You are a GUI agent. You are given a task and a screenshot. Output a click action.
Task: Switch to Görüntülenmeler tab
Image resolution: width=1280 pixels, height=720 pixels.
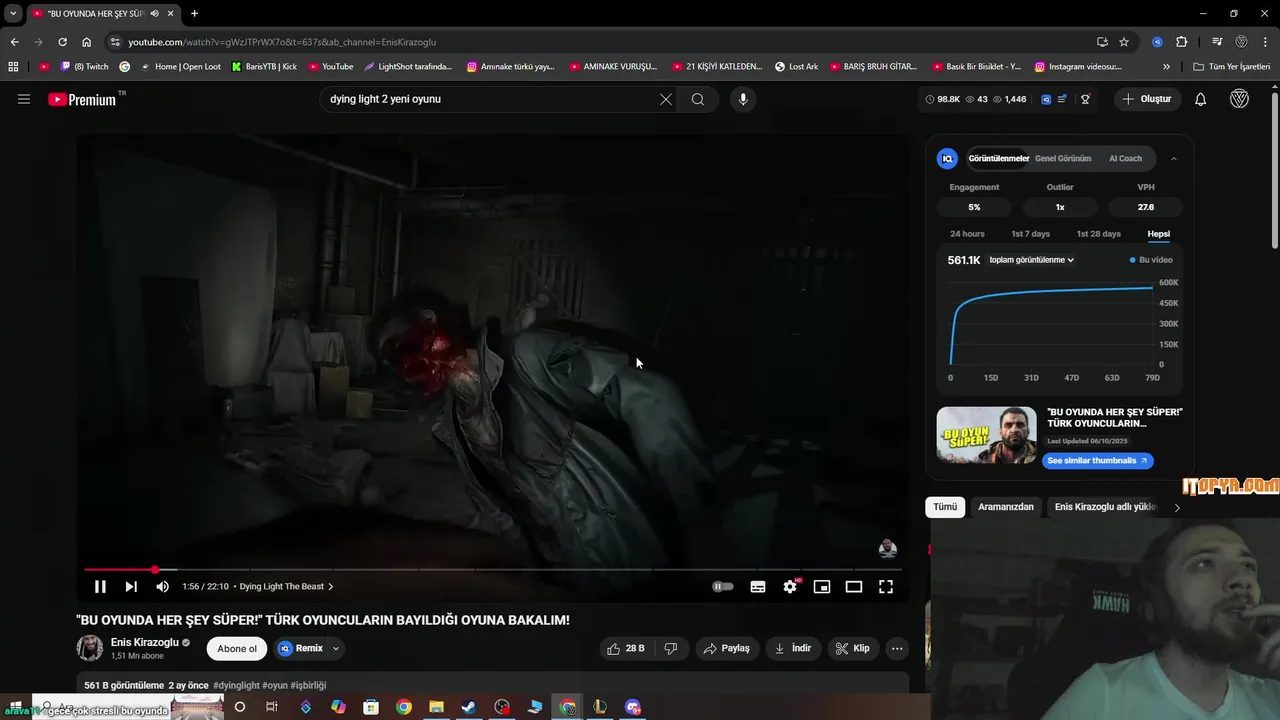pos(998,158)
